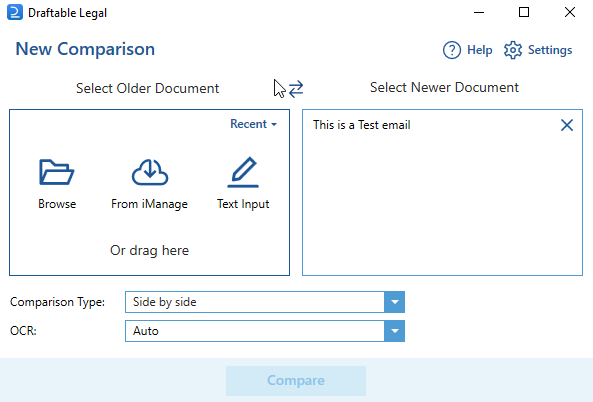Maximize the Draftable Legal window
The height and width of the screenshot is (402, 593).
(x=524, y=12)
